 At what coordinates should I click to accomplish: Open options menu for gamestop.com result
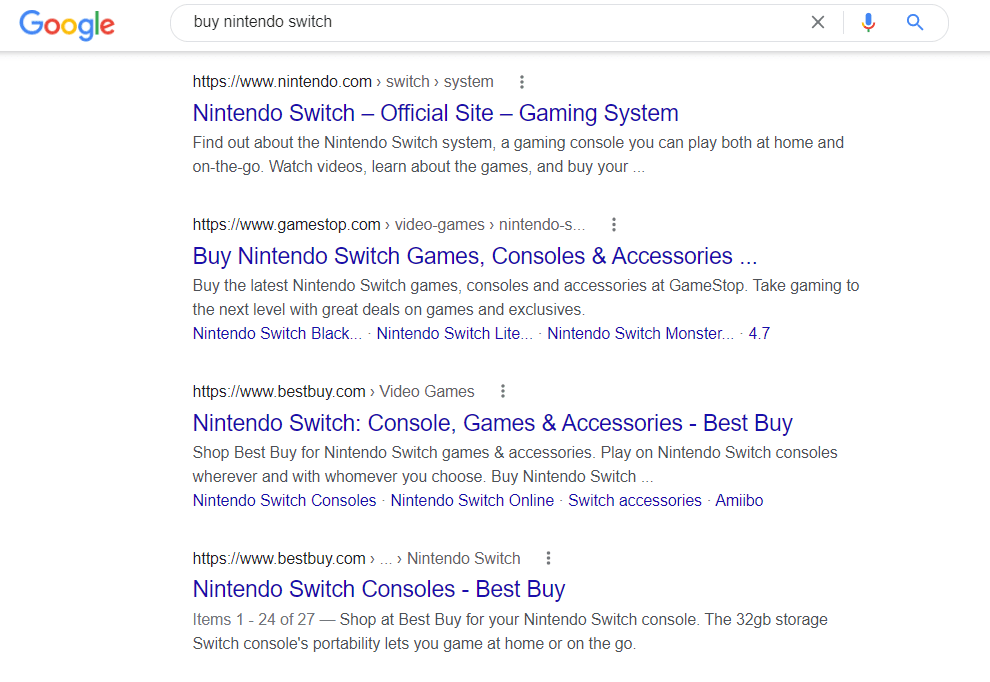click(x=614, y=225)
